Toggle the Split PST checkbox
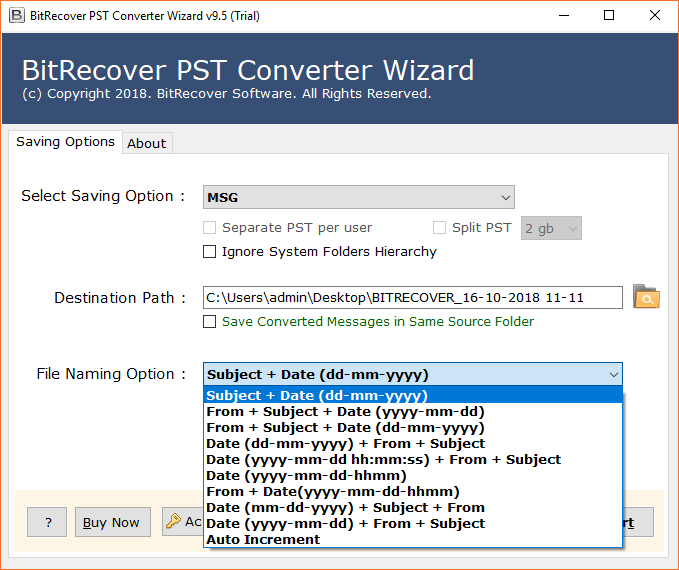 pos(440,228)
